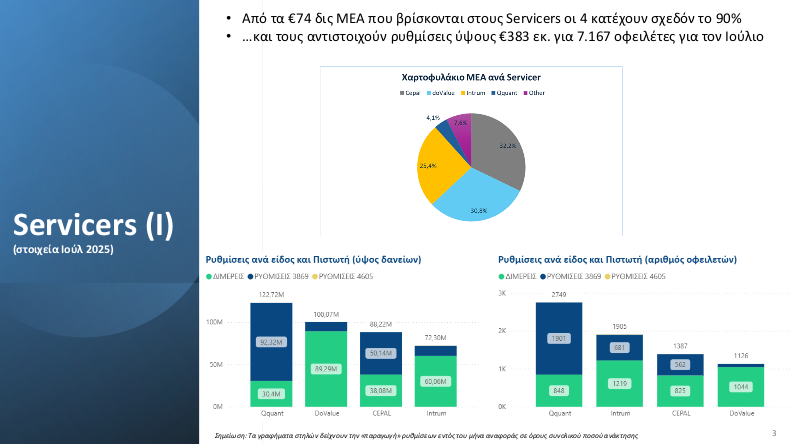Click the slide page number 3

(774, 432)
